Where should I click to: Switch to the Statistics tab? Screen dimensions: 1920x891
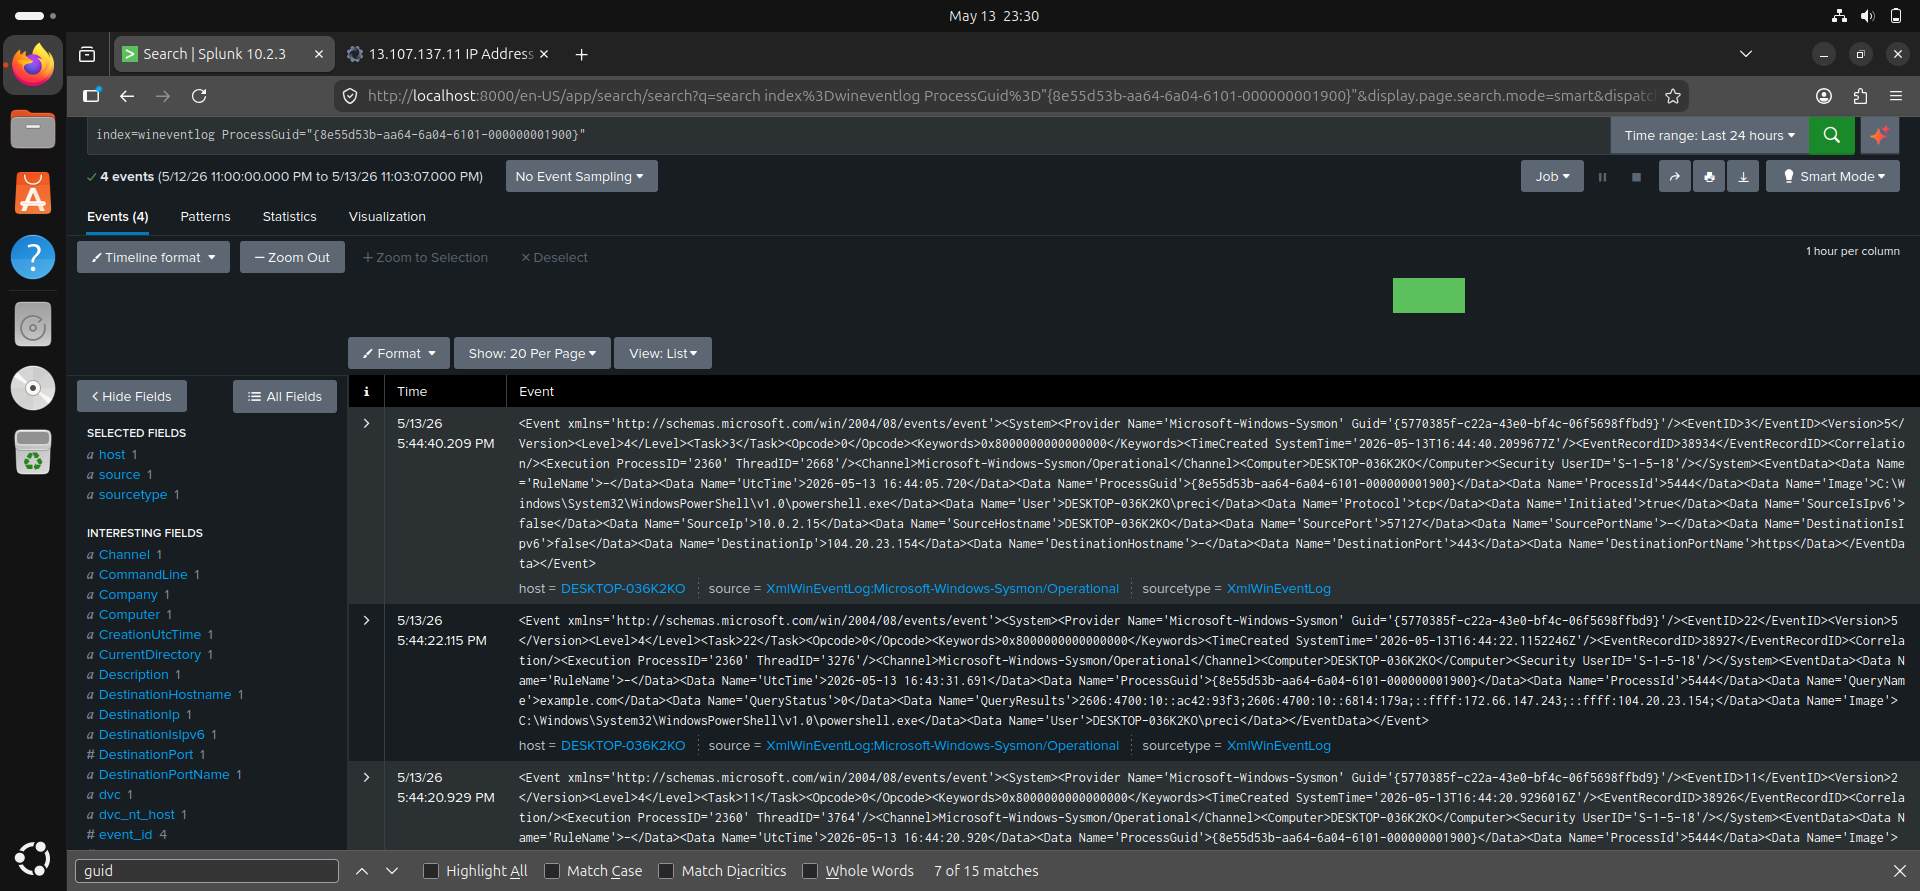click(x=289, y=217)
